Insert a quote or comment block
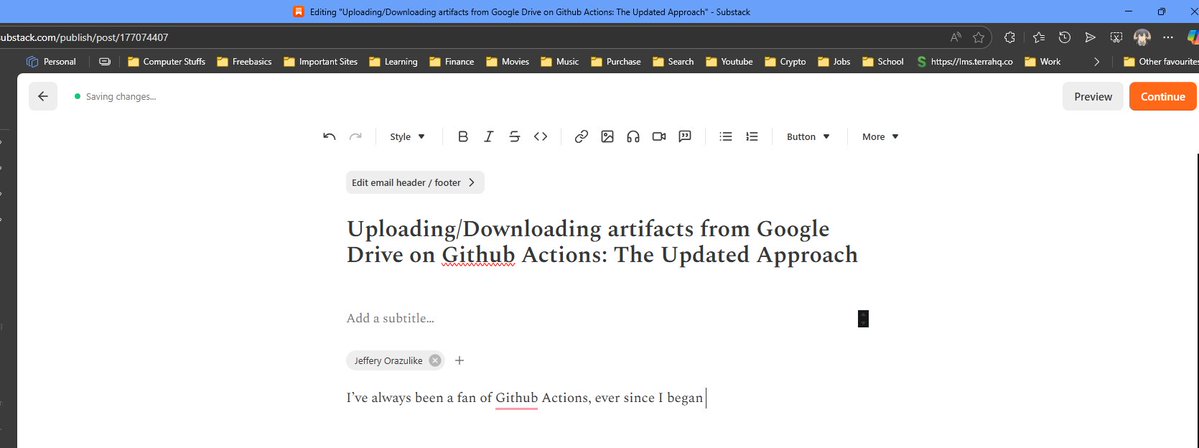The height and width of the screenshot is (448, 1199). pyautogui.click(x=685, y=137)
